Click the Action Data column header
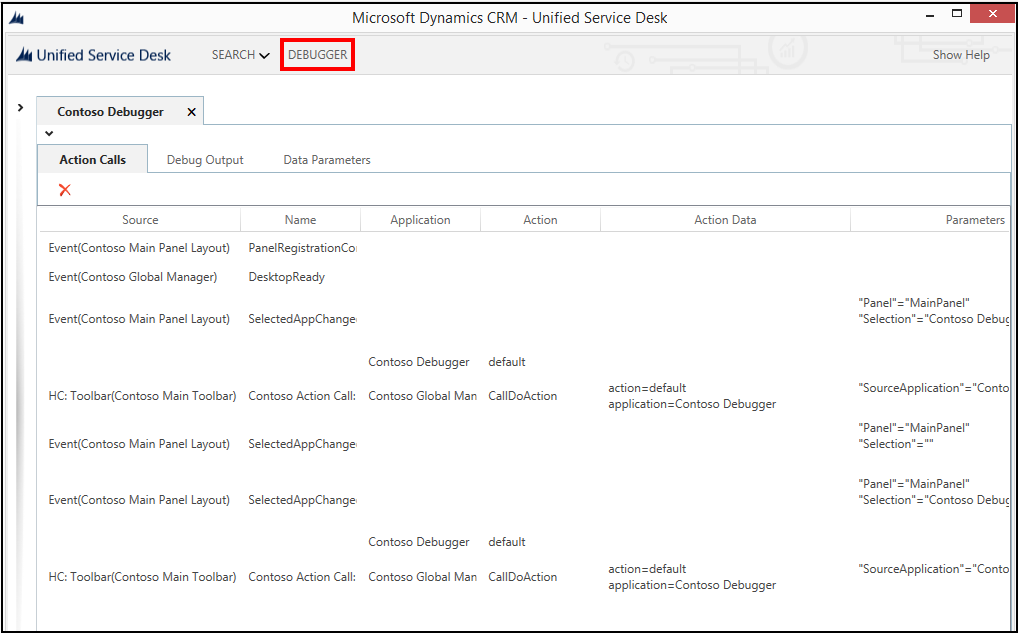The image size is (1018, 633). [x=725, y=219]
